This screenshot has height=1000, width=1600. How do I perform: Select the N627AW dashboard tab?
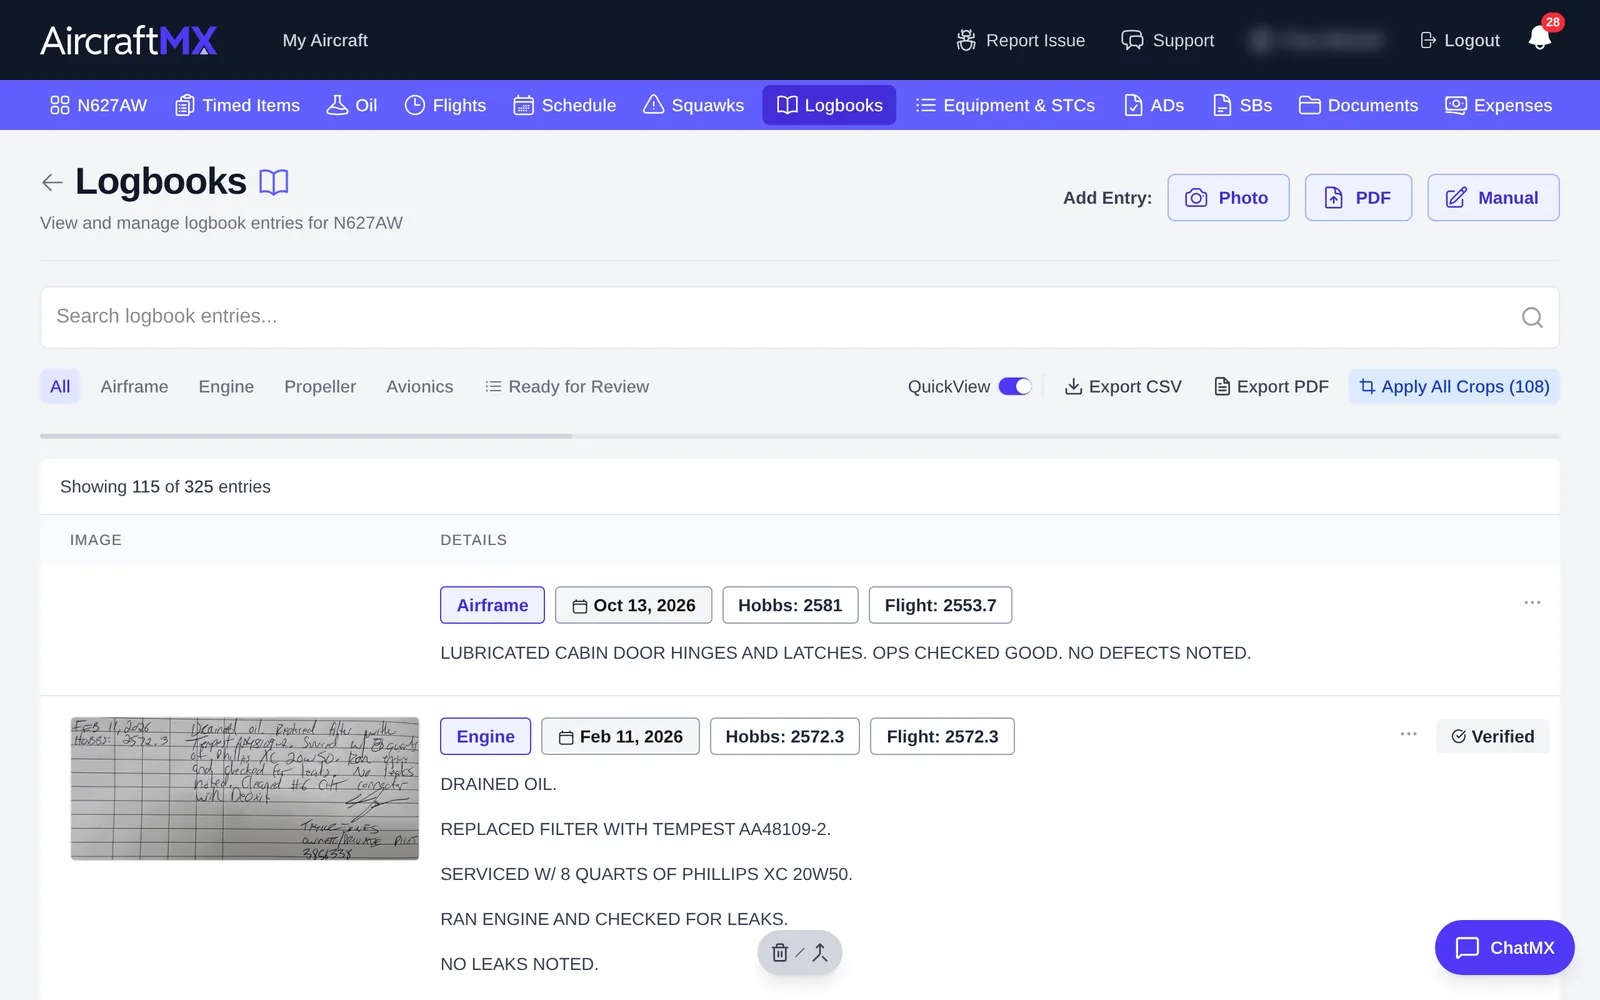pos(99,105)
